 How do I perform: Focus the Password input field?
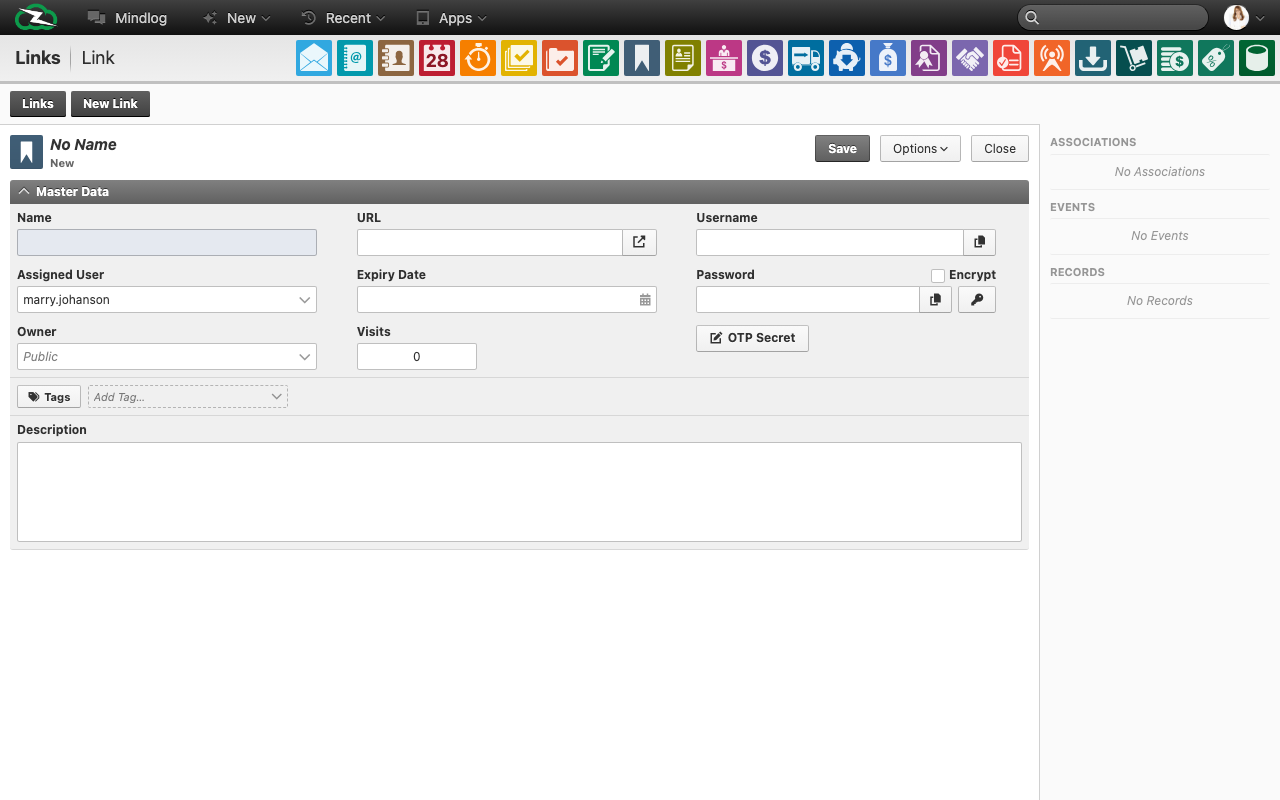[x=808, y=299]
